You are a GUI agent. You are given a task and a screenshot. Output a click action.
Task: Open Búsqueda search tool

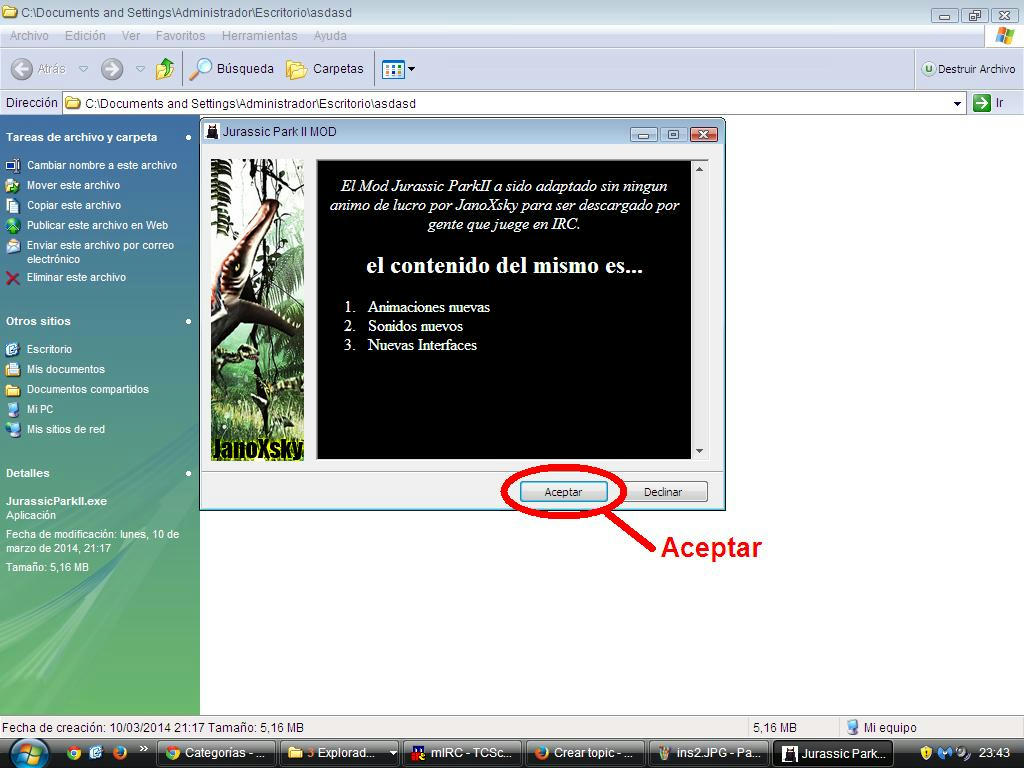(x=231, y=69)
